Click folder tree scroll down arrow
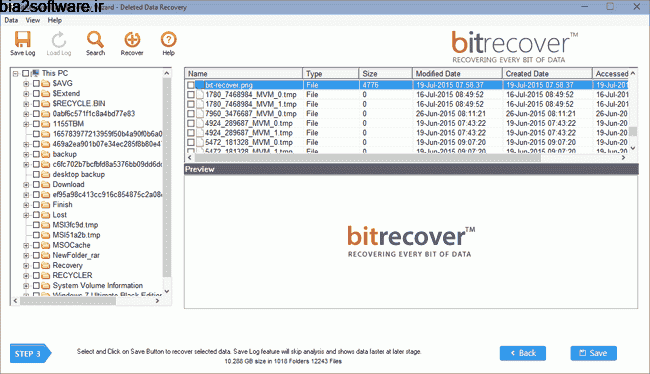This screenshot has width=650, height=374. point(167,291)
